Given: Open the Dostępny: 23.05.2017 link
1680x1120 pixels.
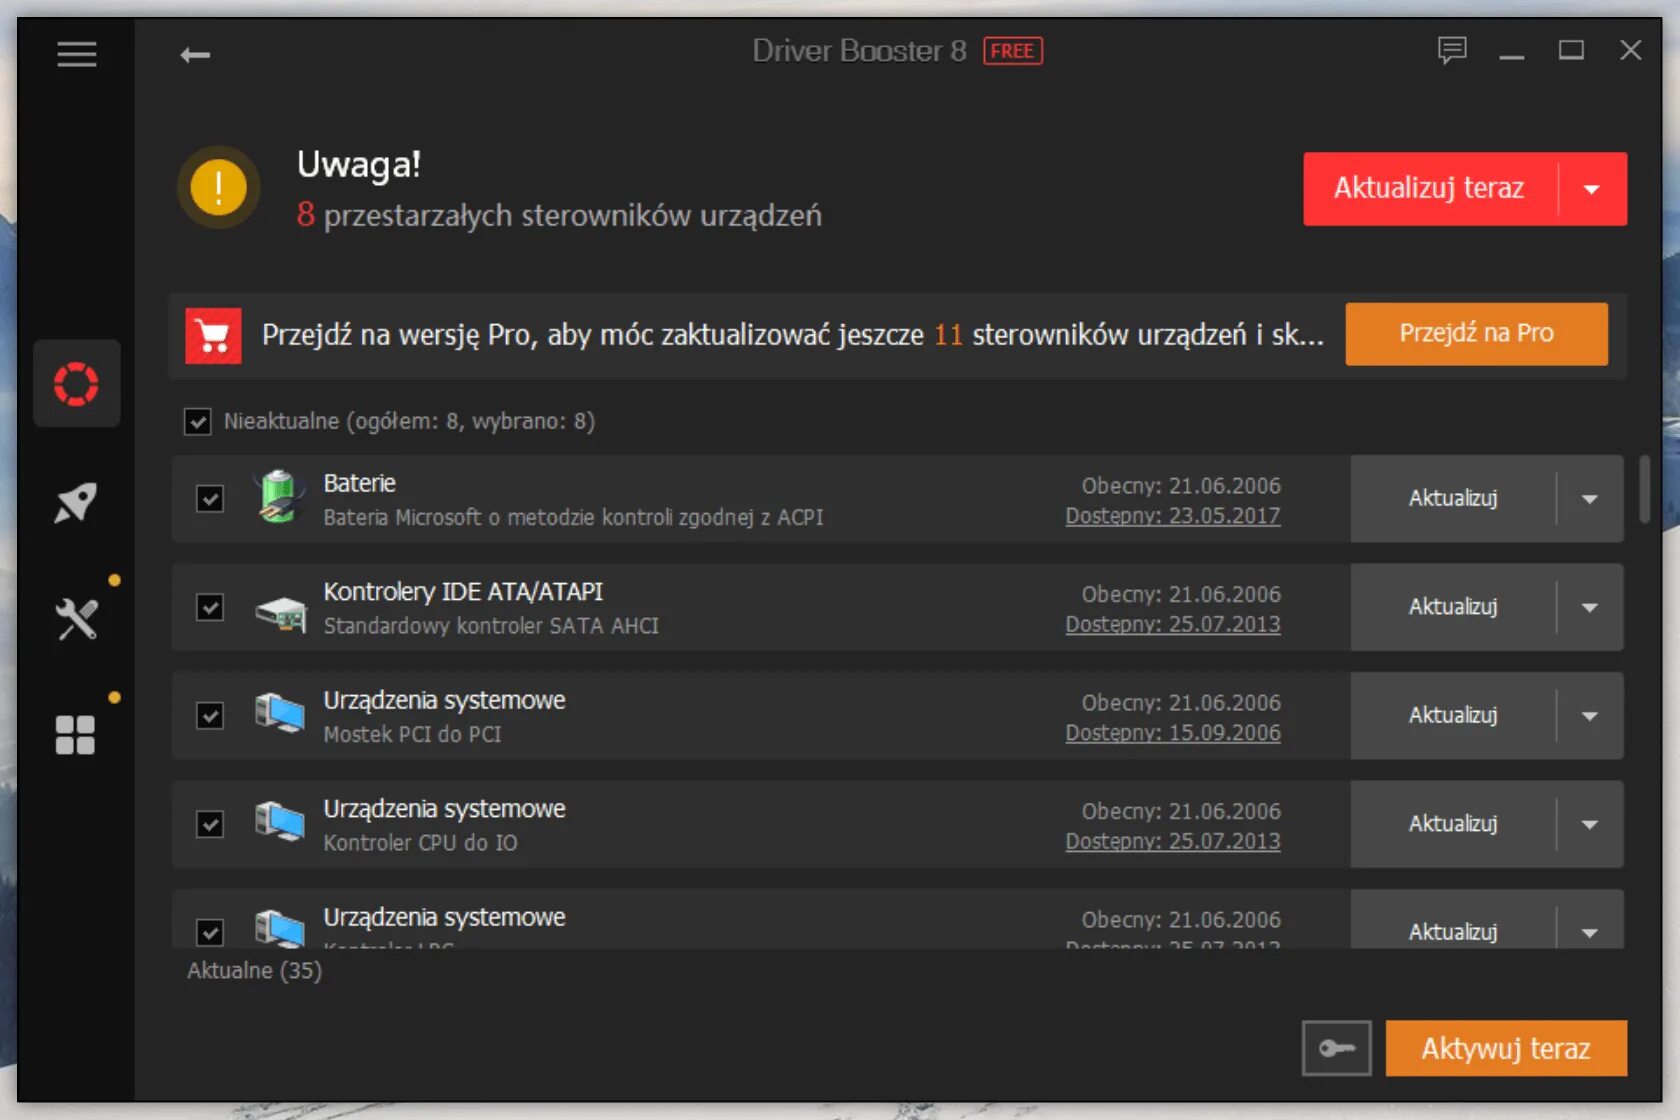Looking at the screenshot, I should tap(1173, 516).
